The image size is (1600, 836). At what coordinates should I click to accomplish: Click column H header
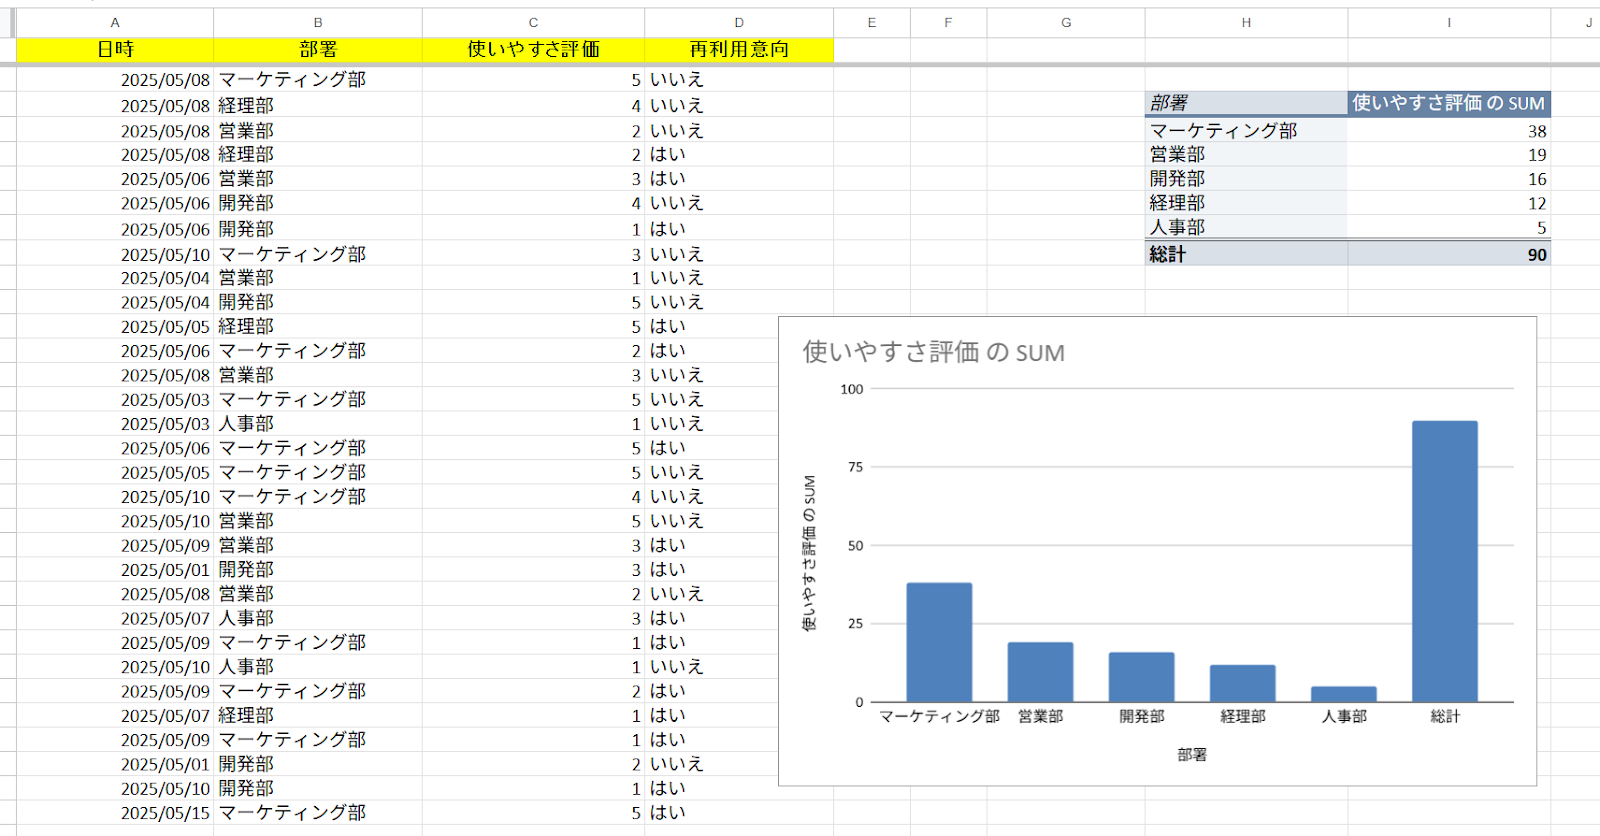tap(1246, 22)
